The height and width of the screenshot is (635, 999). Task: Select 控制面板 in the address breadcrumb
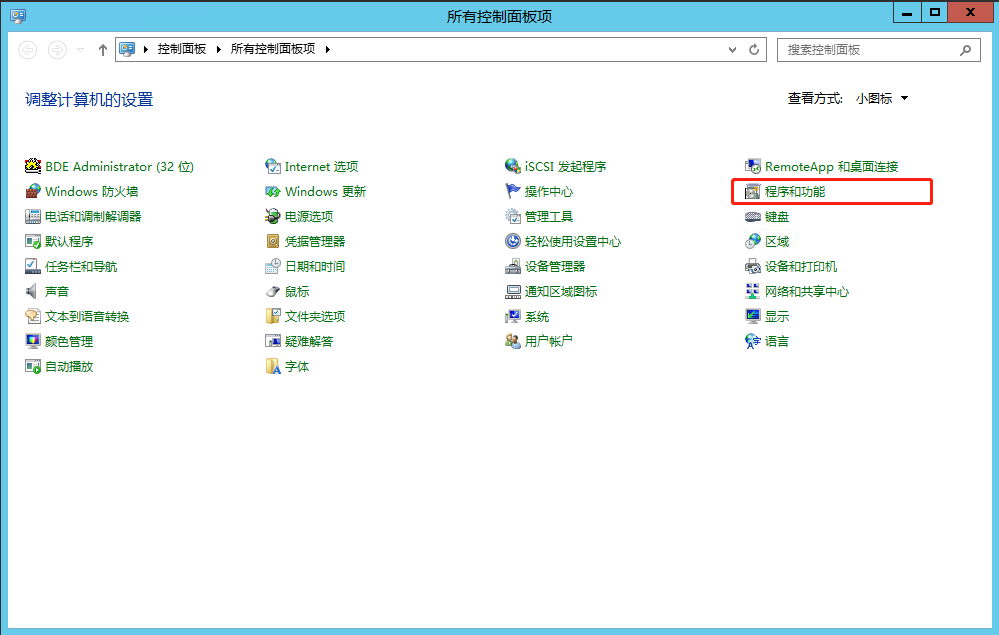(x=181, y=49)
